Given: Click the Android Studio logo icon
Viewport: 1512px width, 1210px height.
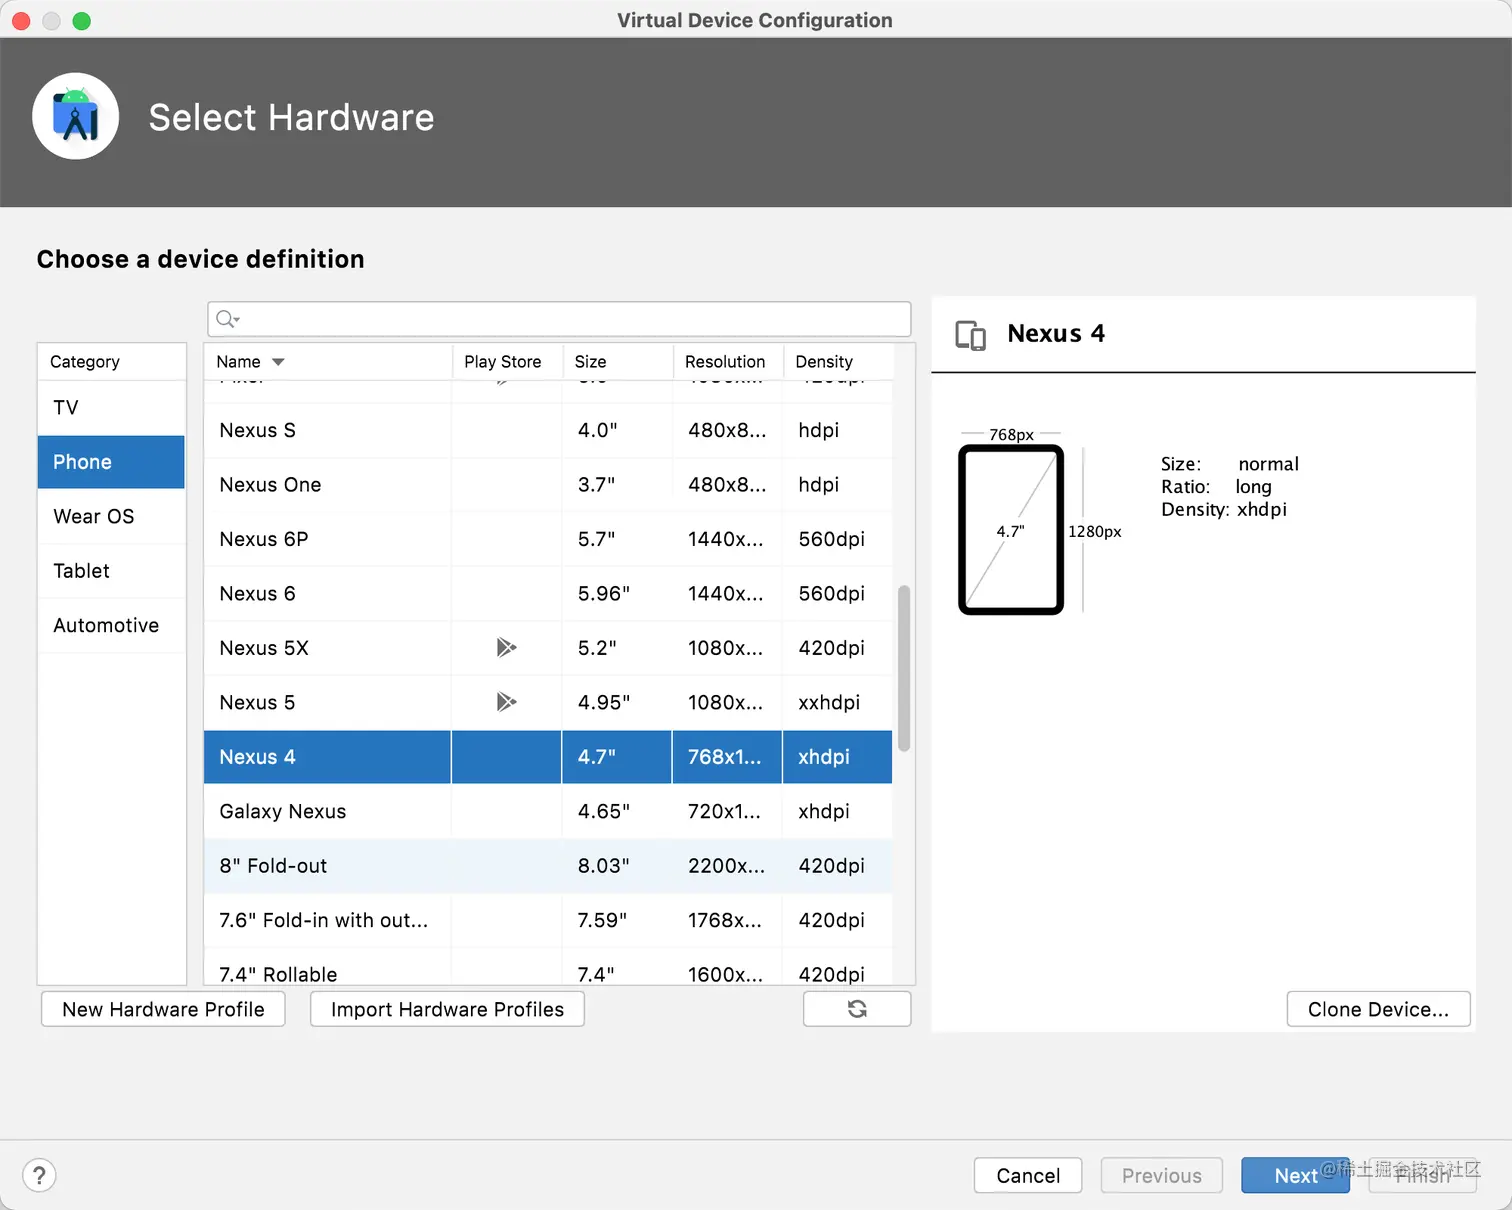Looking at the screenshot, I should pyautogui.click(x=76, y=116).
